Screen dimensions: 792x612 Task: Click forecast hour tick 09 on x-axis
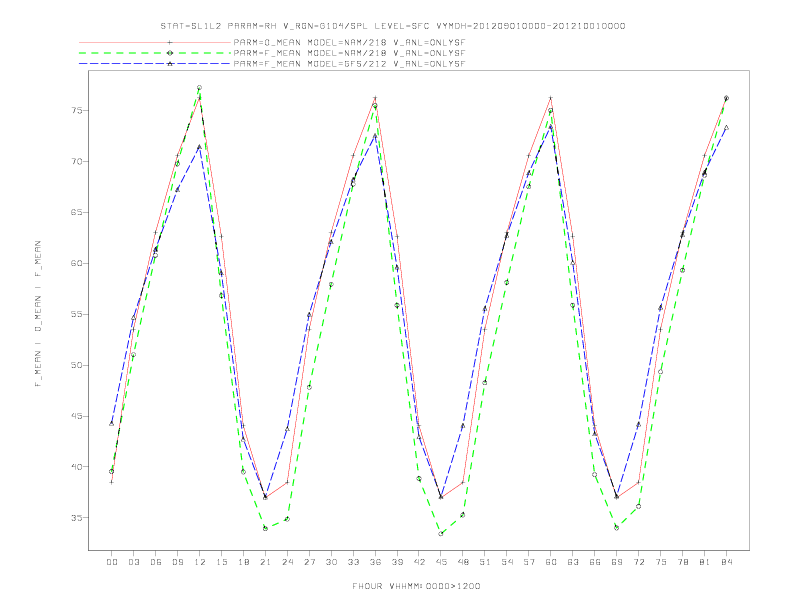pyautogui.click(x=177, y=562)
